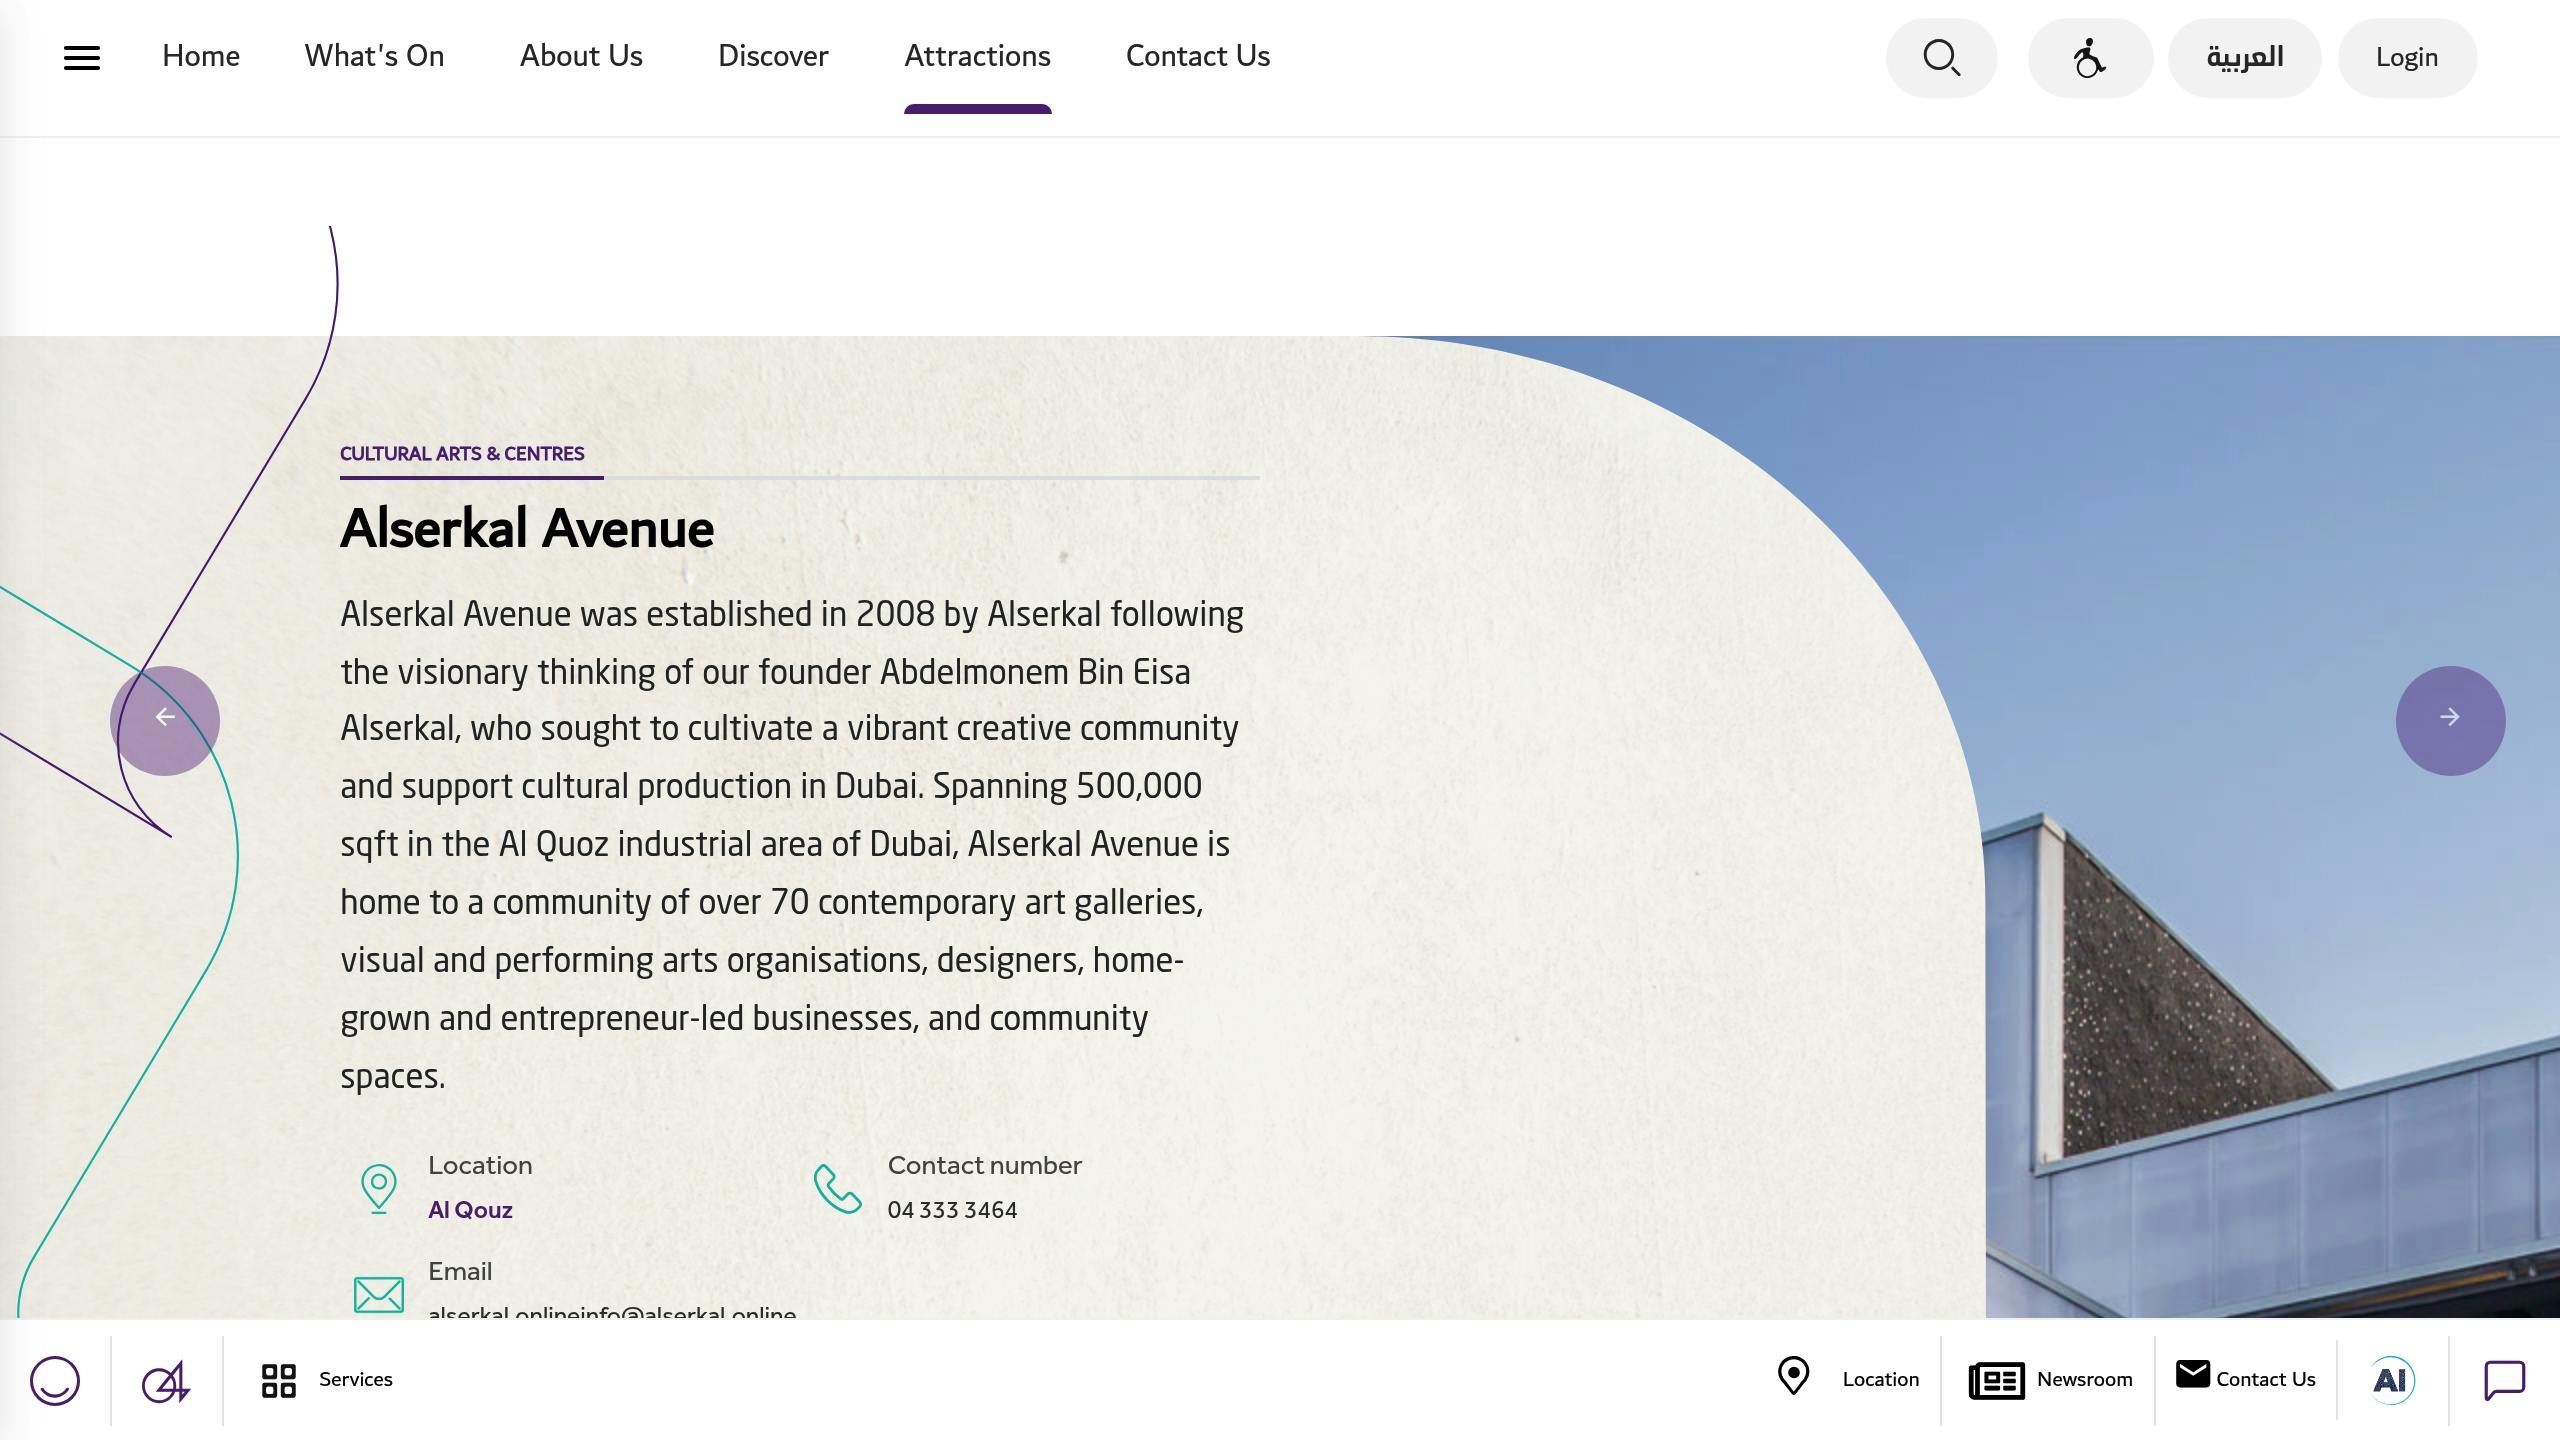Open the chat bubble icon

[x=2504, y=1380]
